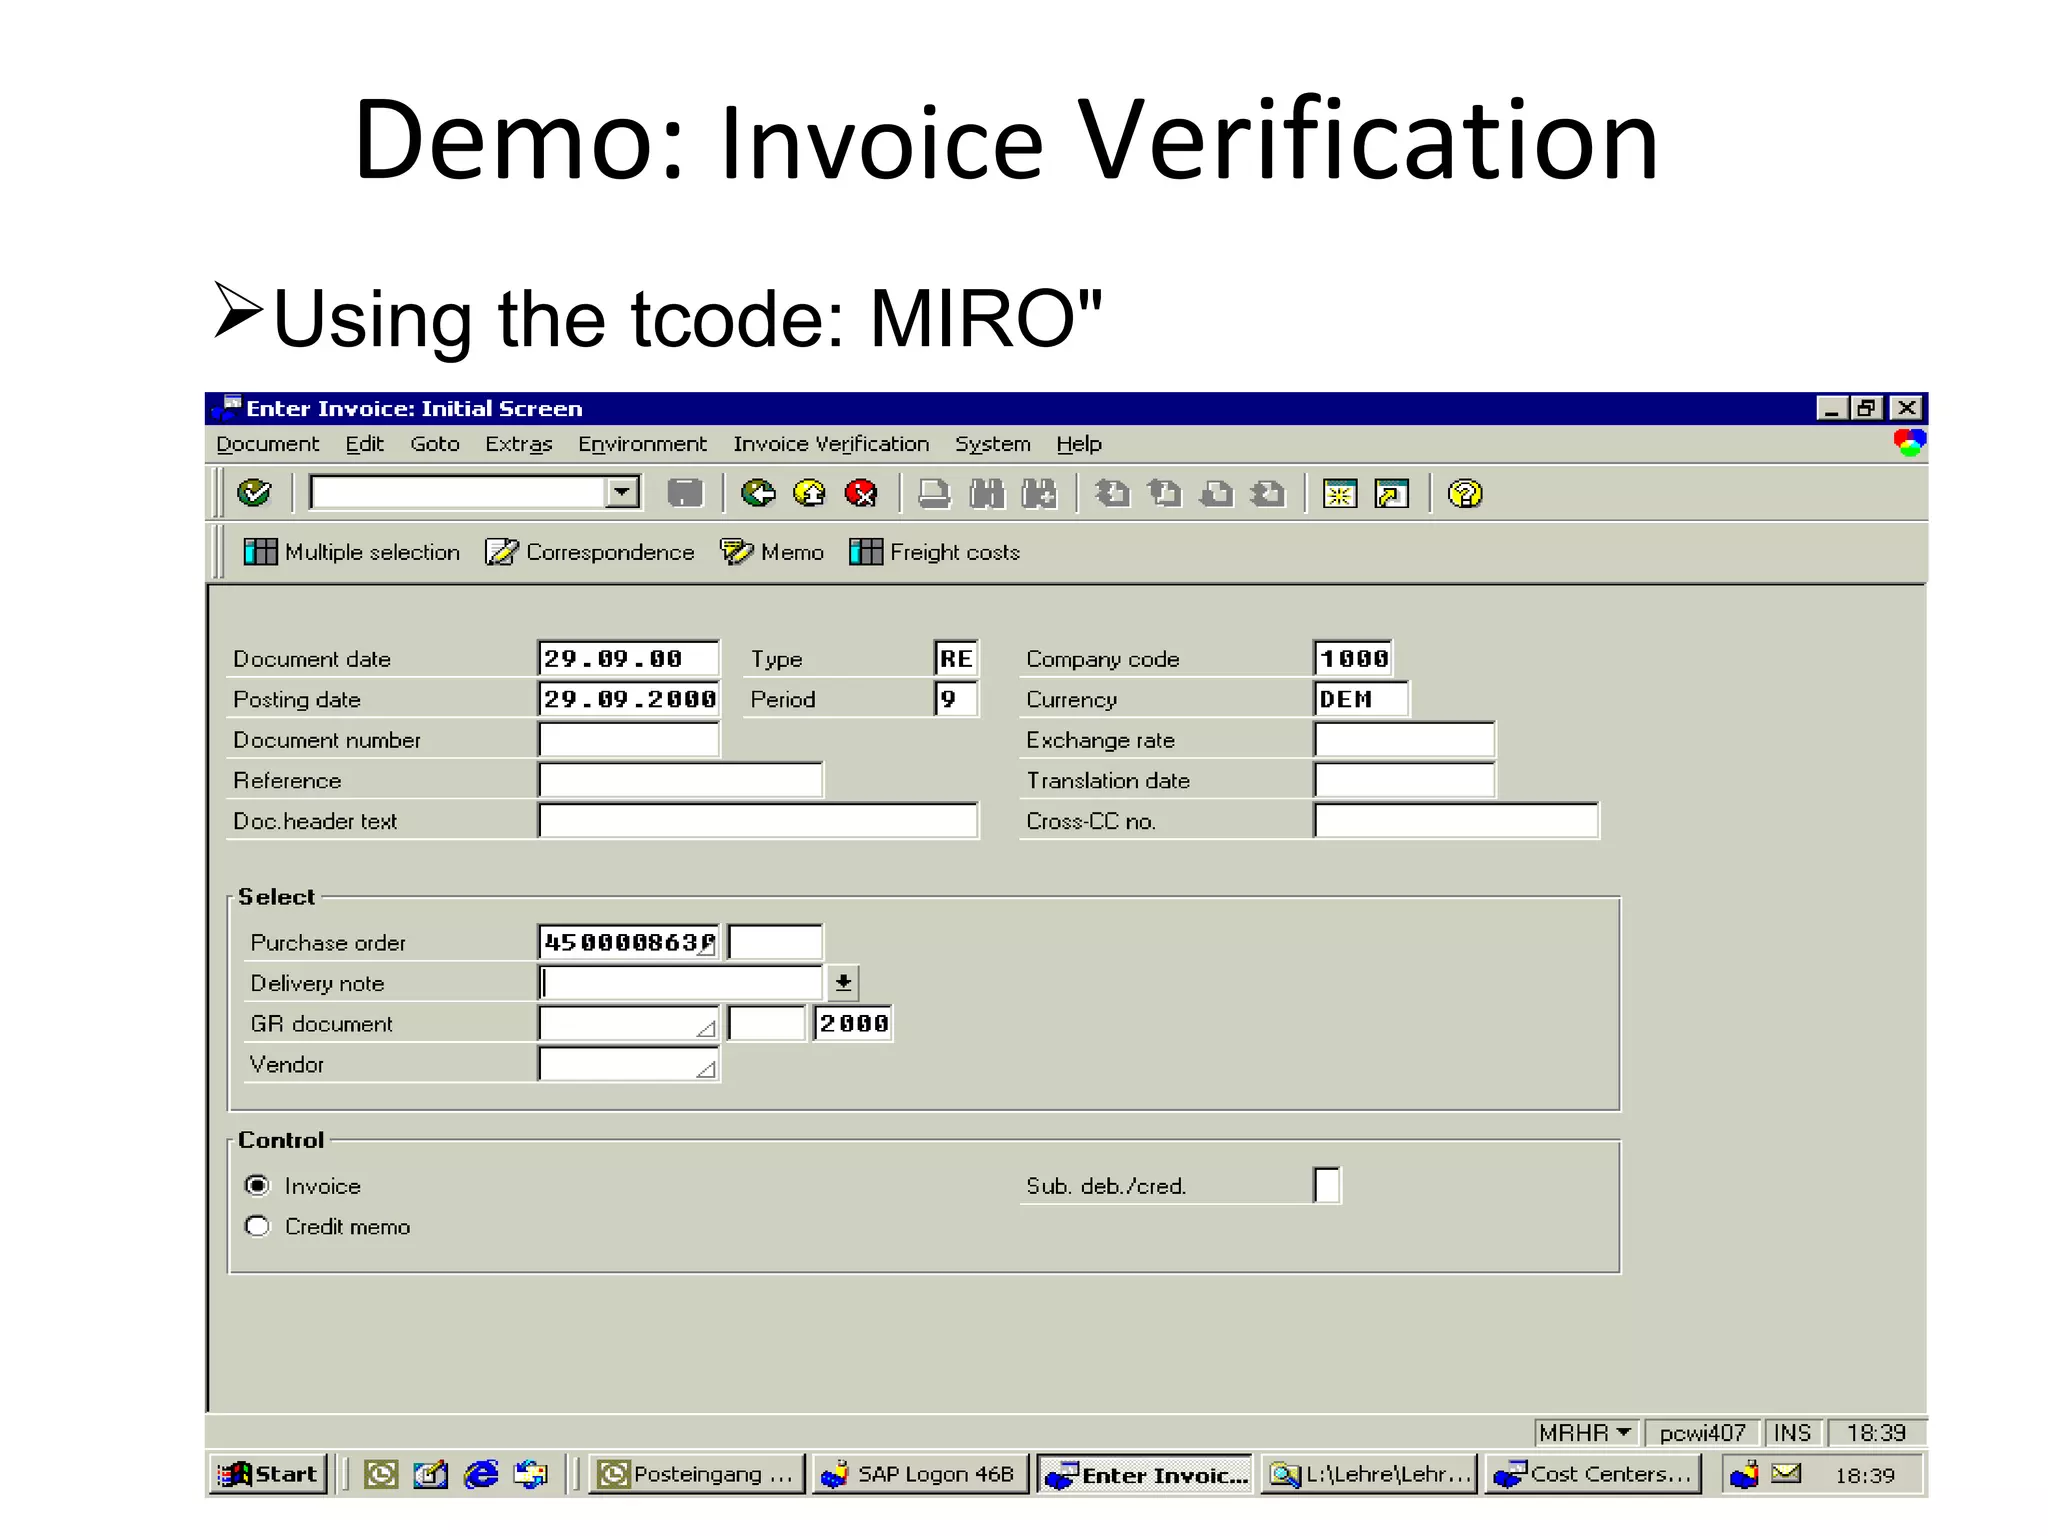Click the SAP colored logo icon
Screen dimensions: 2048x1536
tap(1909, 443)
